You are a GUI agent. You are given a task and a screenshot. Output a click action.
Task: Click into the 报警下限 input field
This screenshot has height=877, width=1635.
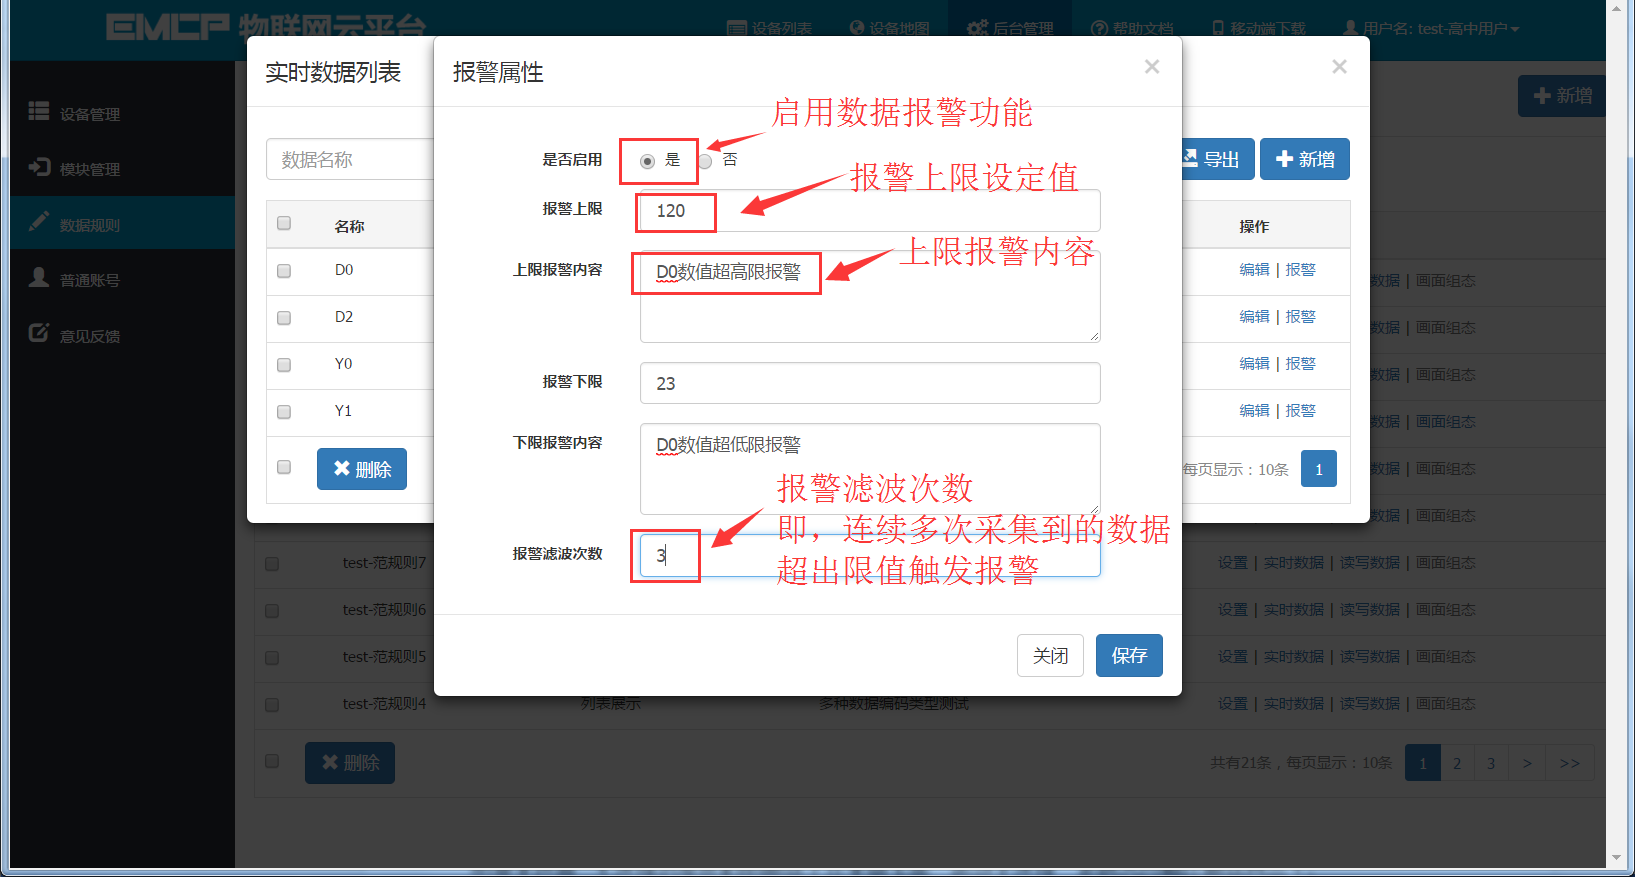pos(870,383)
